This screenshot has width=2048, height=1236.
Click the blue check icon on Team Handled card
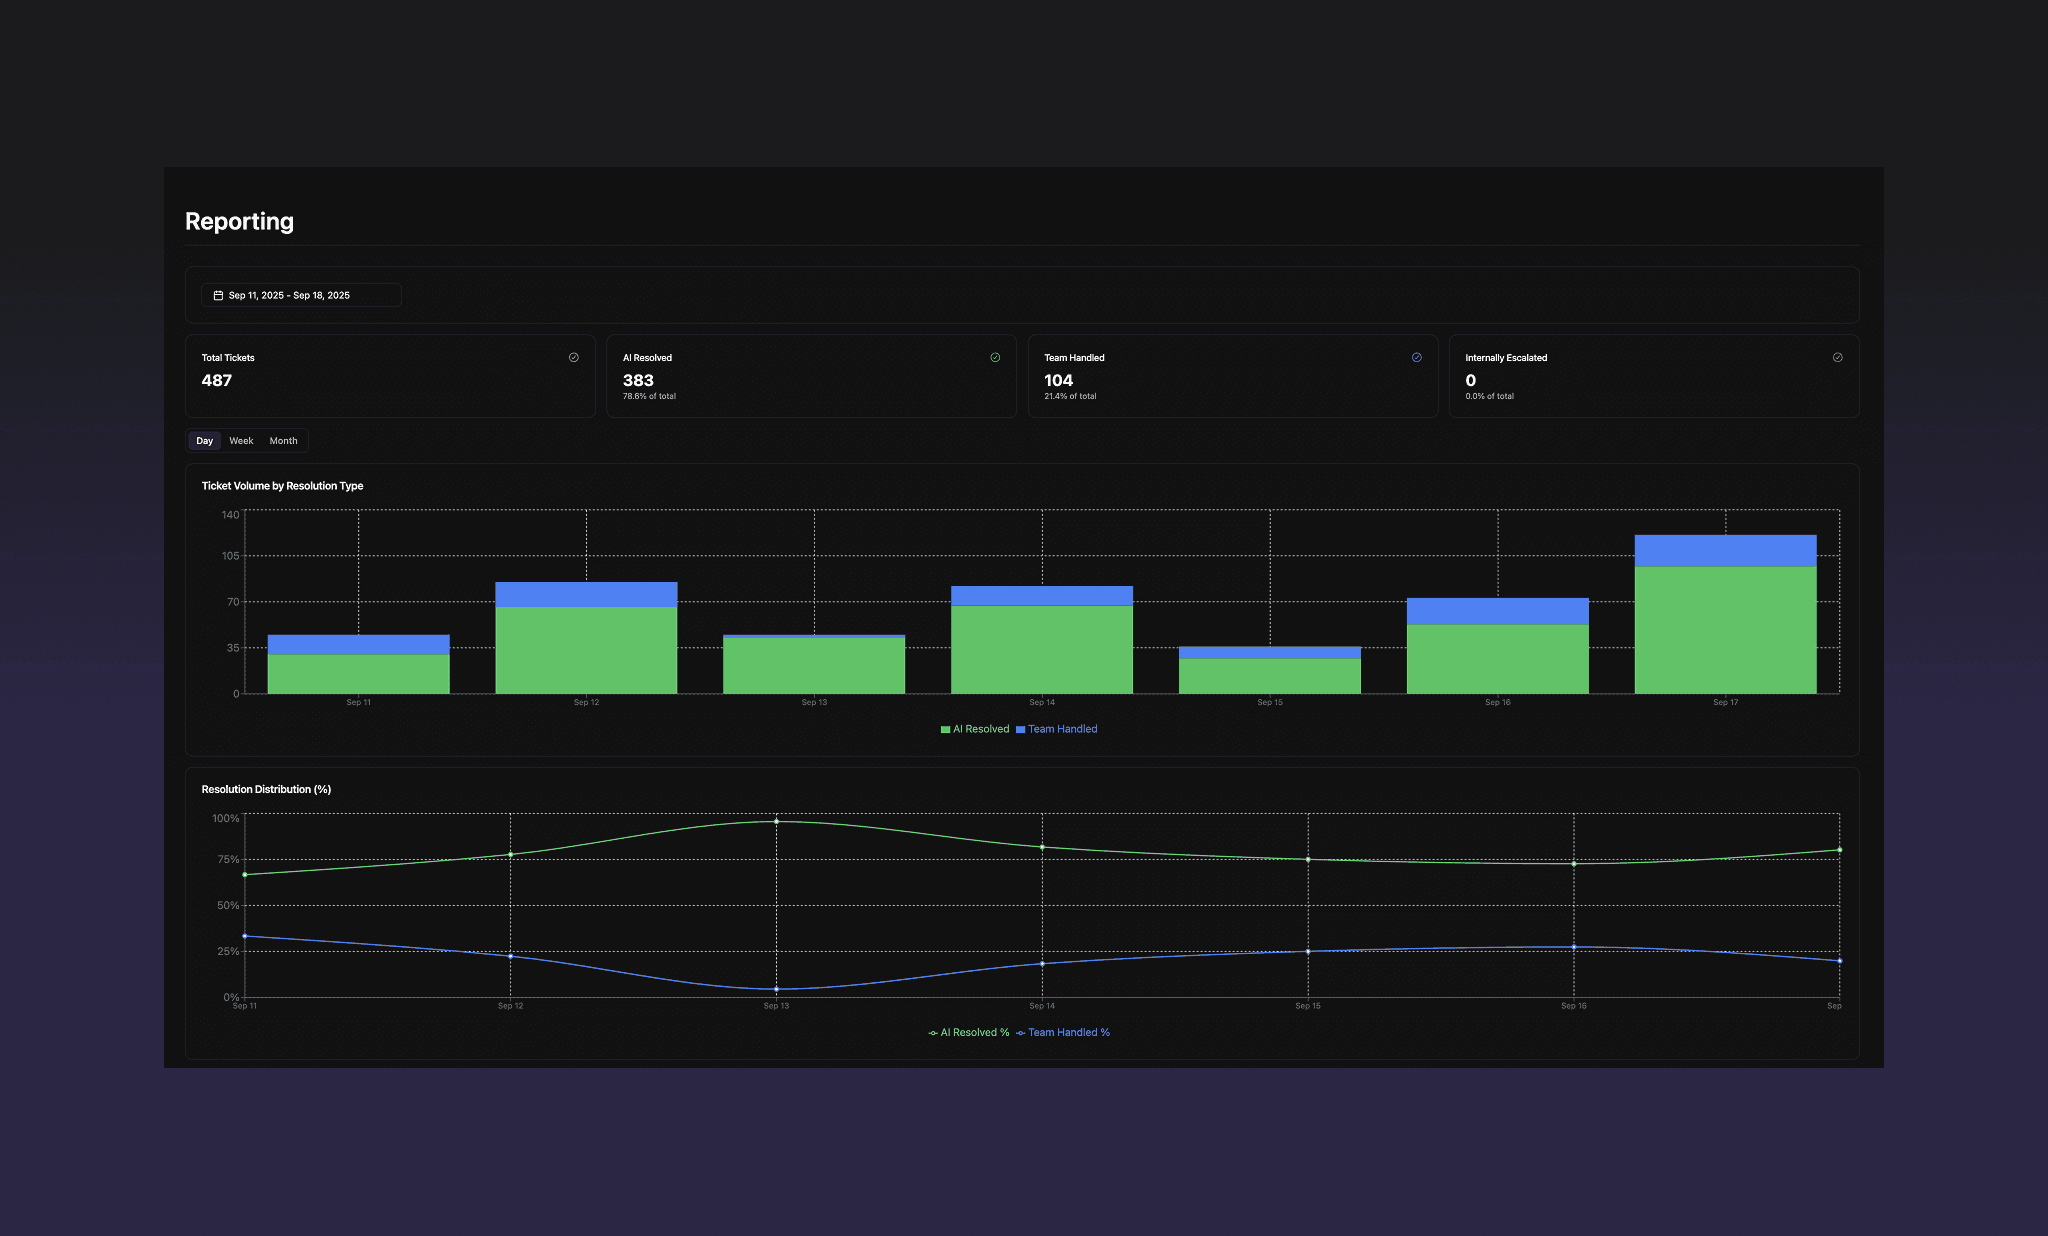[x=1416, y=357]
